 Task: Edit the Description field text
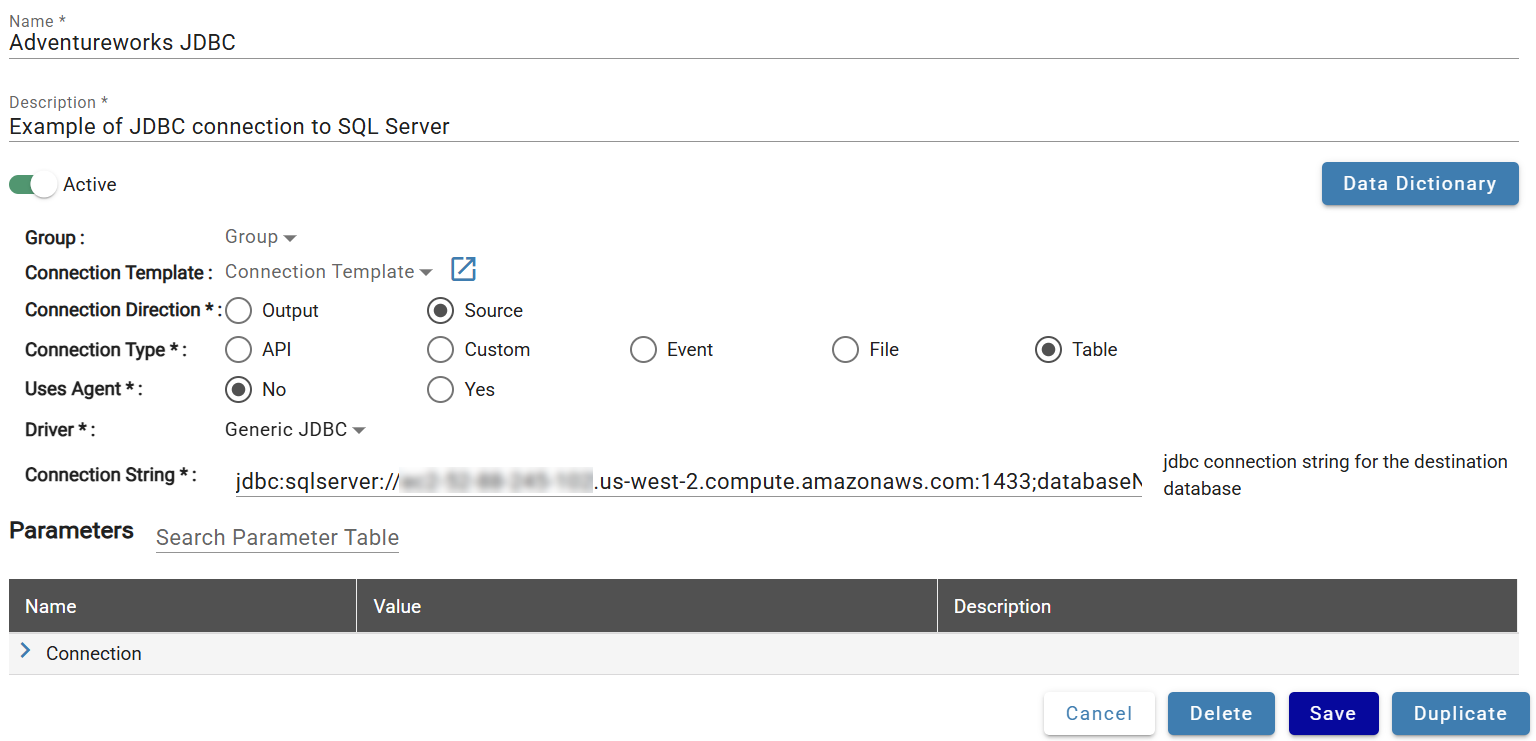[764, 127]
